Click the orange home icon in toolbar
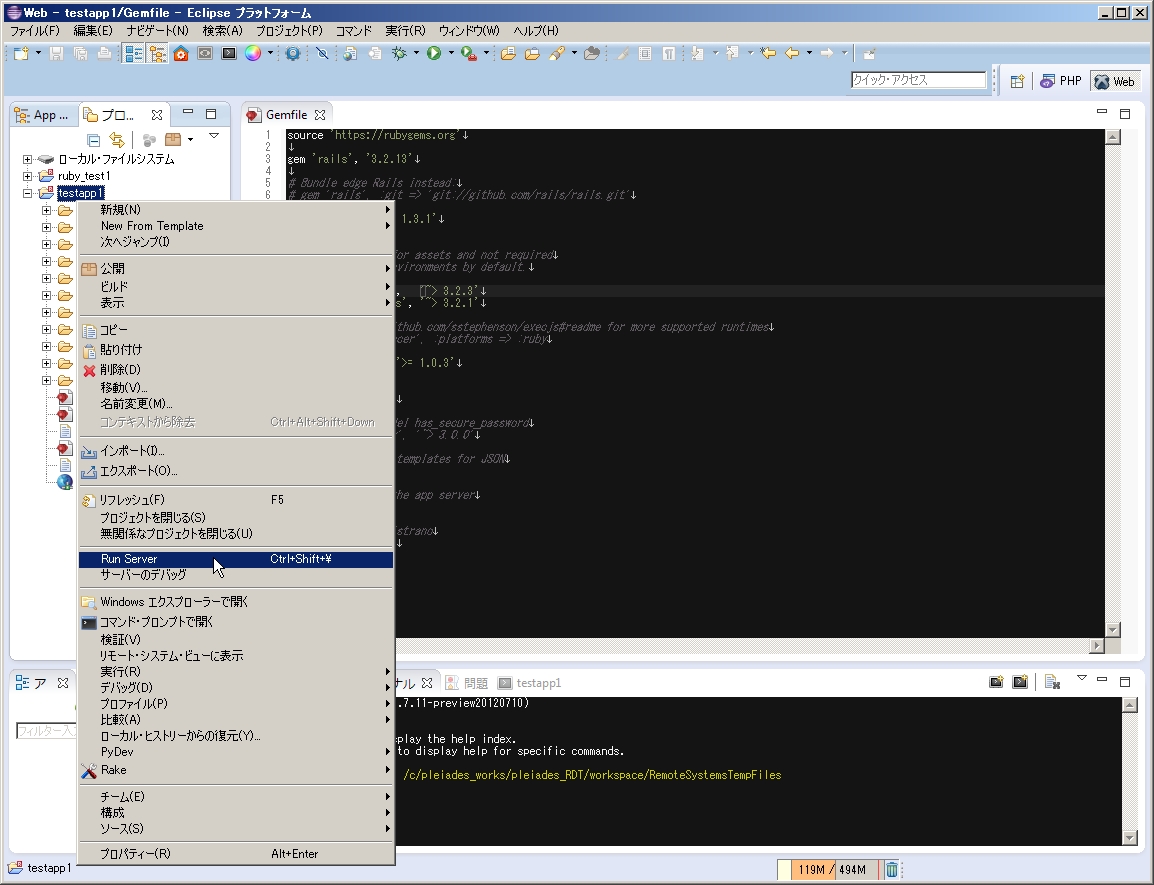Image resolution: width=1154 pixels, height=885 pixels. pos(181,53)
